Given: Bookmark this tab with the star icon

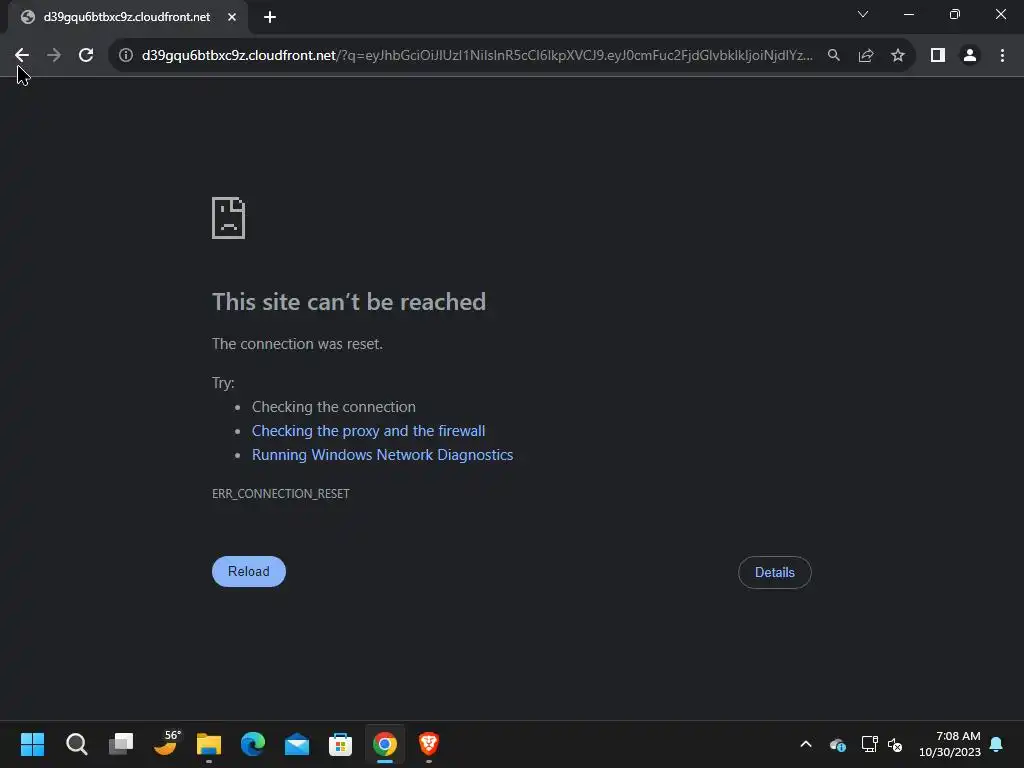Looking at the screenshot, I should coord(898,56).
